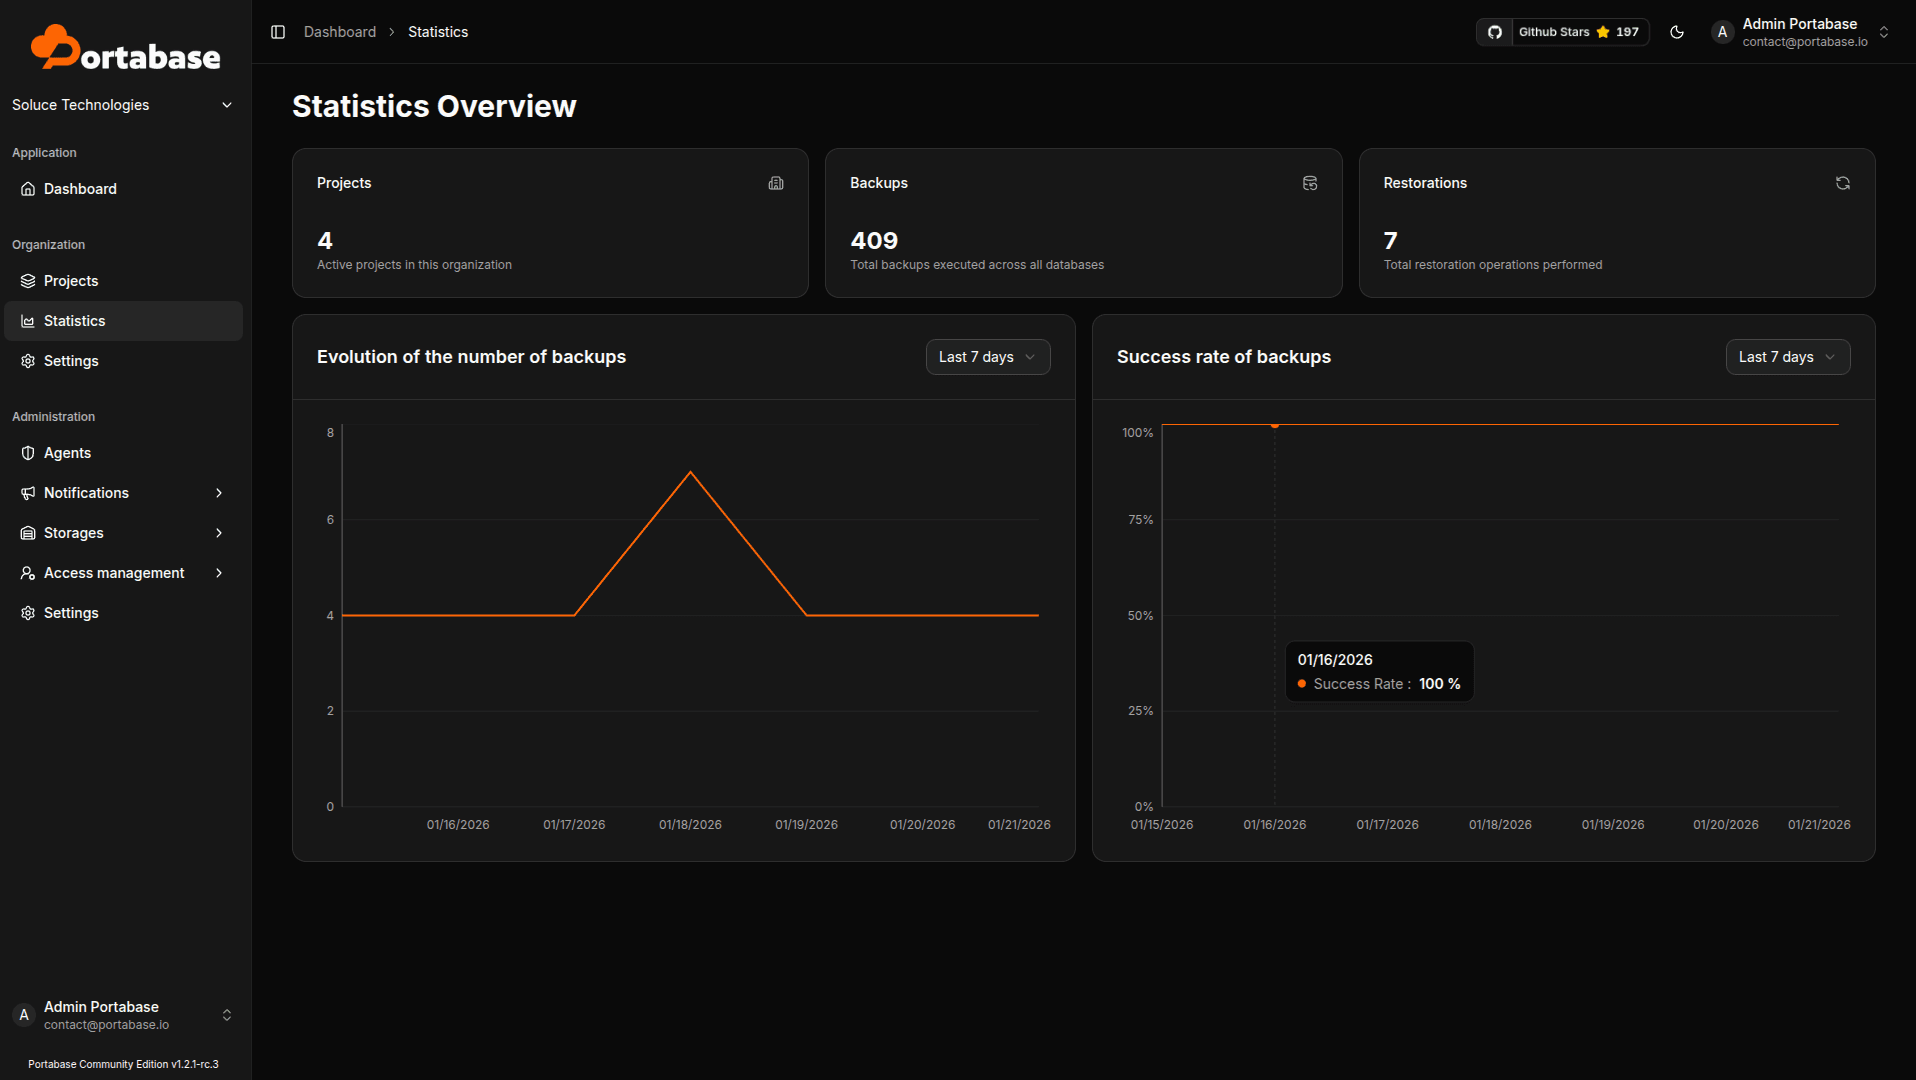Click the top-right avatar letter A
The height and width of the screenshot is (1080, 1916).
pos(1722,32)
